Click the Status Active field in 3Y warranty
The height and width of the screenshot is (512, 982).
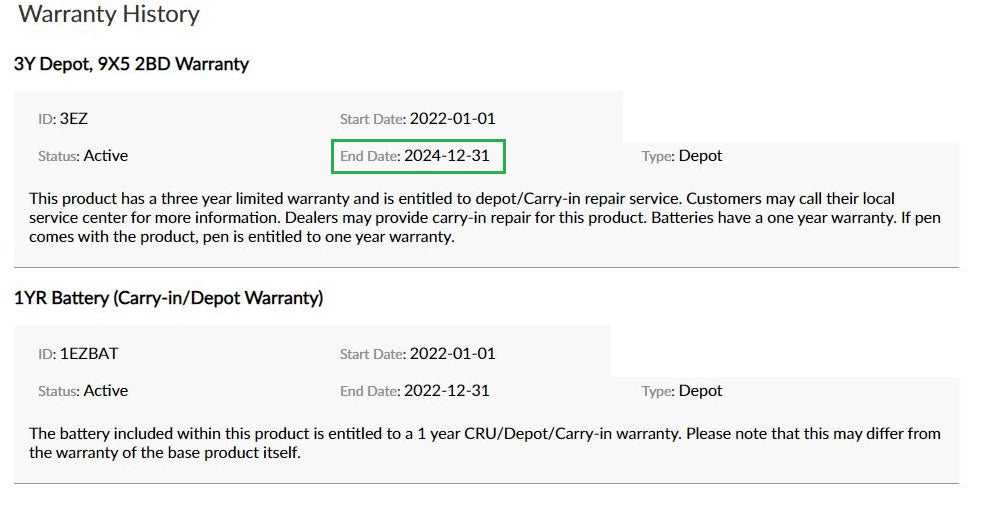83,156
